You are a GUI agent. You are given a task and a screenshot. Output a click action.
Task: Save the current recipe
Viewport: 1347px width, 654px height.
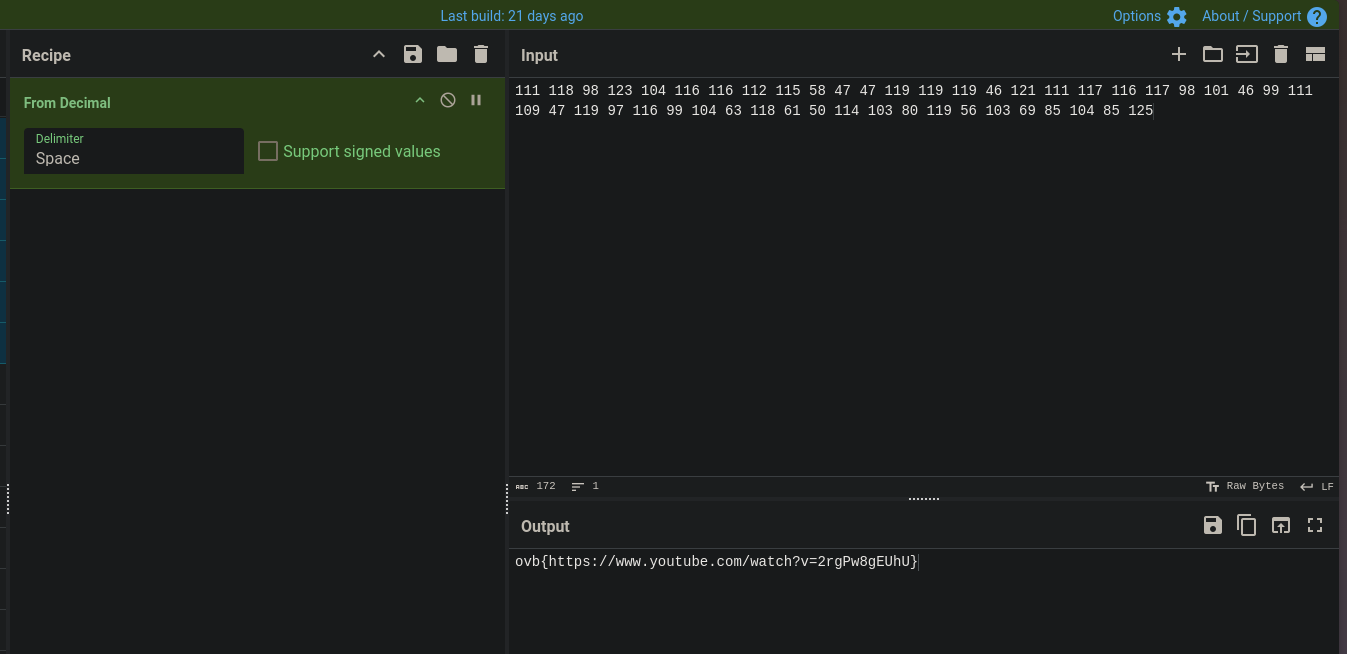[413, 55]
